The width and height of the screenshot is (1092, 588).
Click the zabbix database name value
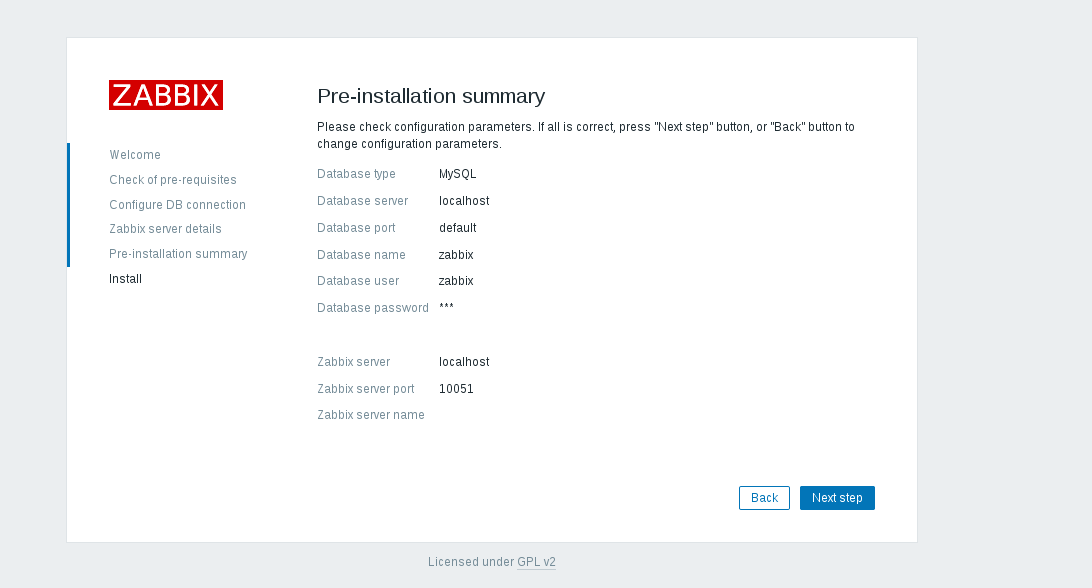coord(455,254)
